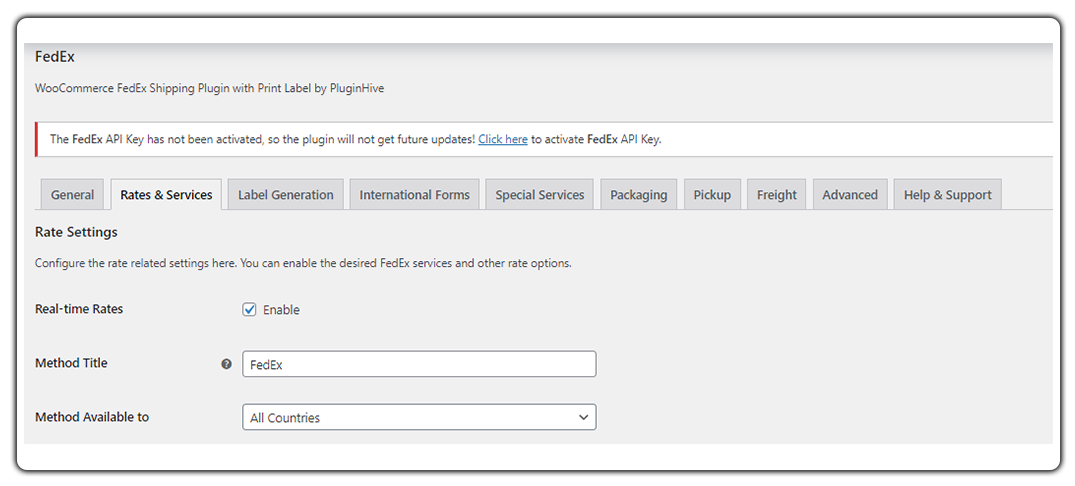Click the 'Method Available to' label
The image size is (1075, 486).
(x=92, y=416)
